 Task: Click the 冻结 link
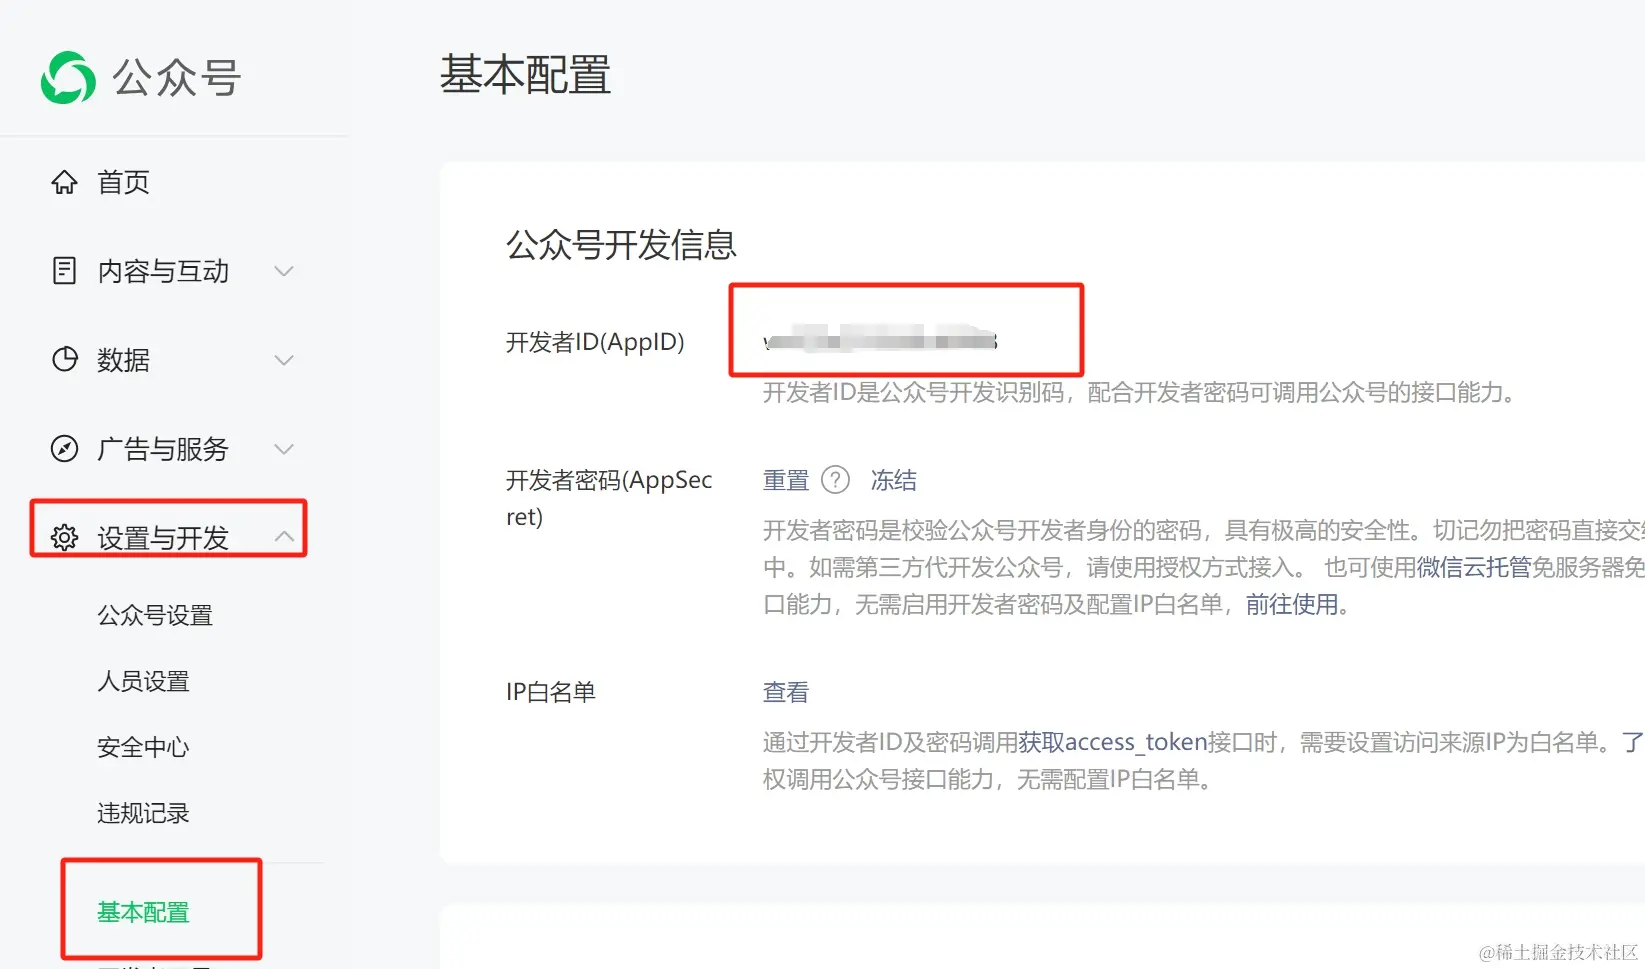click(893, 480)
